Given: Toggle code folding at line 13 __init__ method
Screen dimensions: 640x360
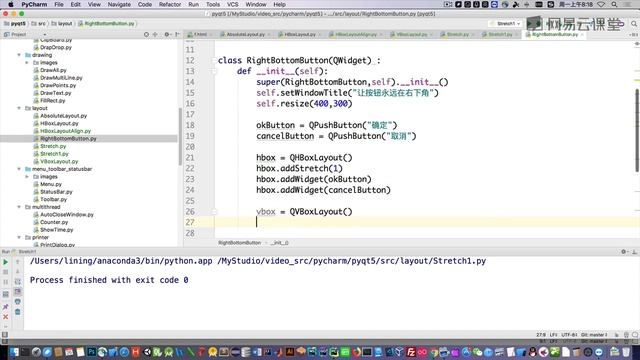Looking at the screenshot, I should pos(214,71).
